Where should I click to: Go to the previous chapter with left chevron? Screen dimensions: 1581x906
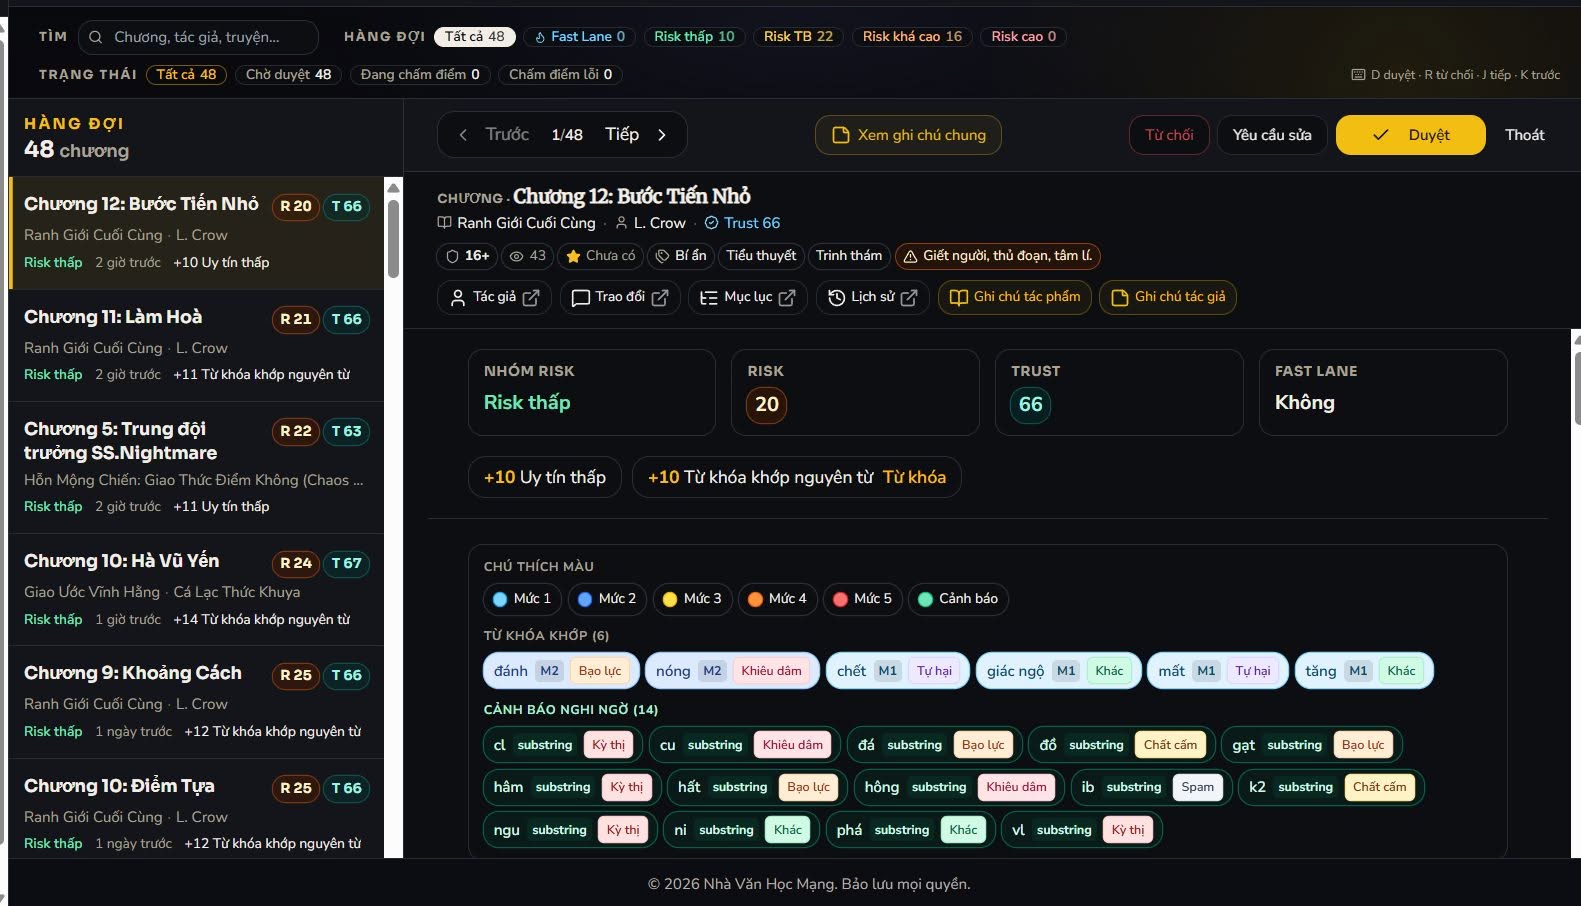pos(463,135)
